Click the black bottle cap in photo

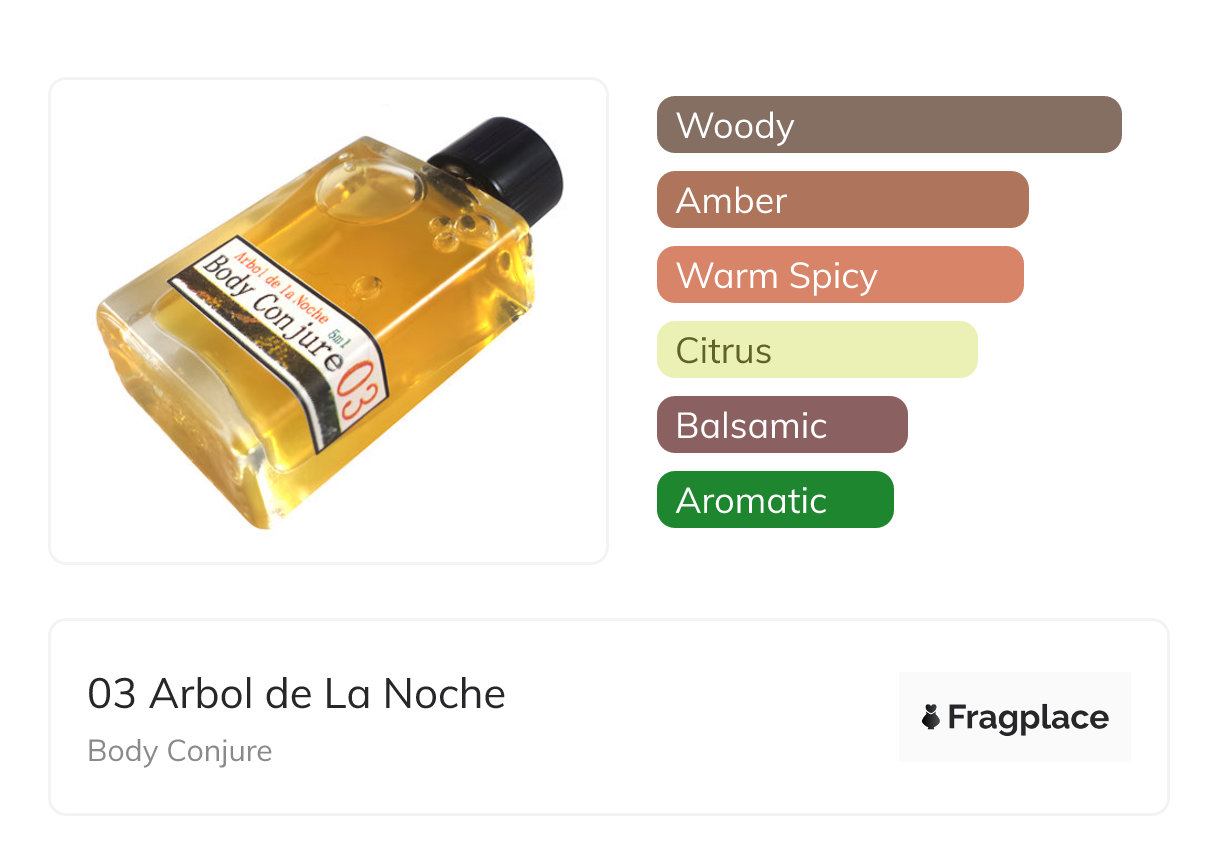pos(499,167)
